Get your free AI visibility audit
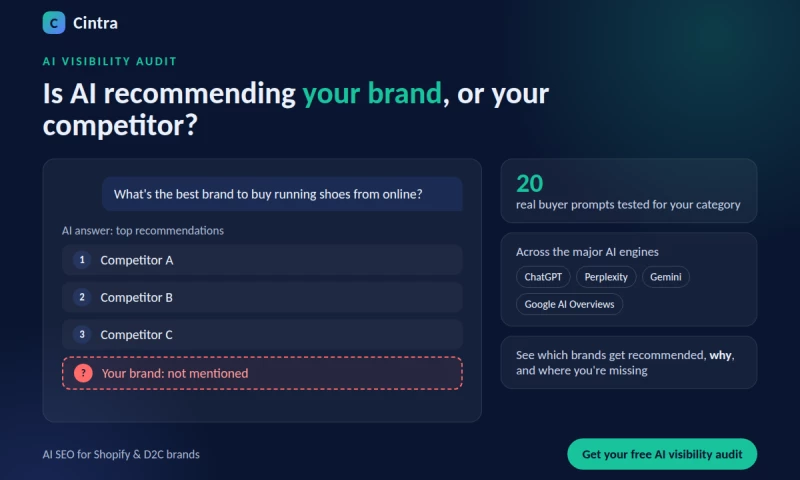This screenshot has height=480, width=800. click(662, 454)
